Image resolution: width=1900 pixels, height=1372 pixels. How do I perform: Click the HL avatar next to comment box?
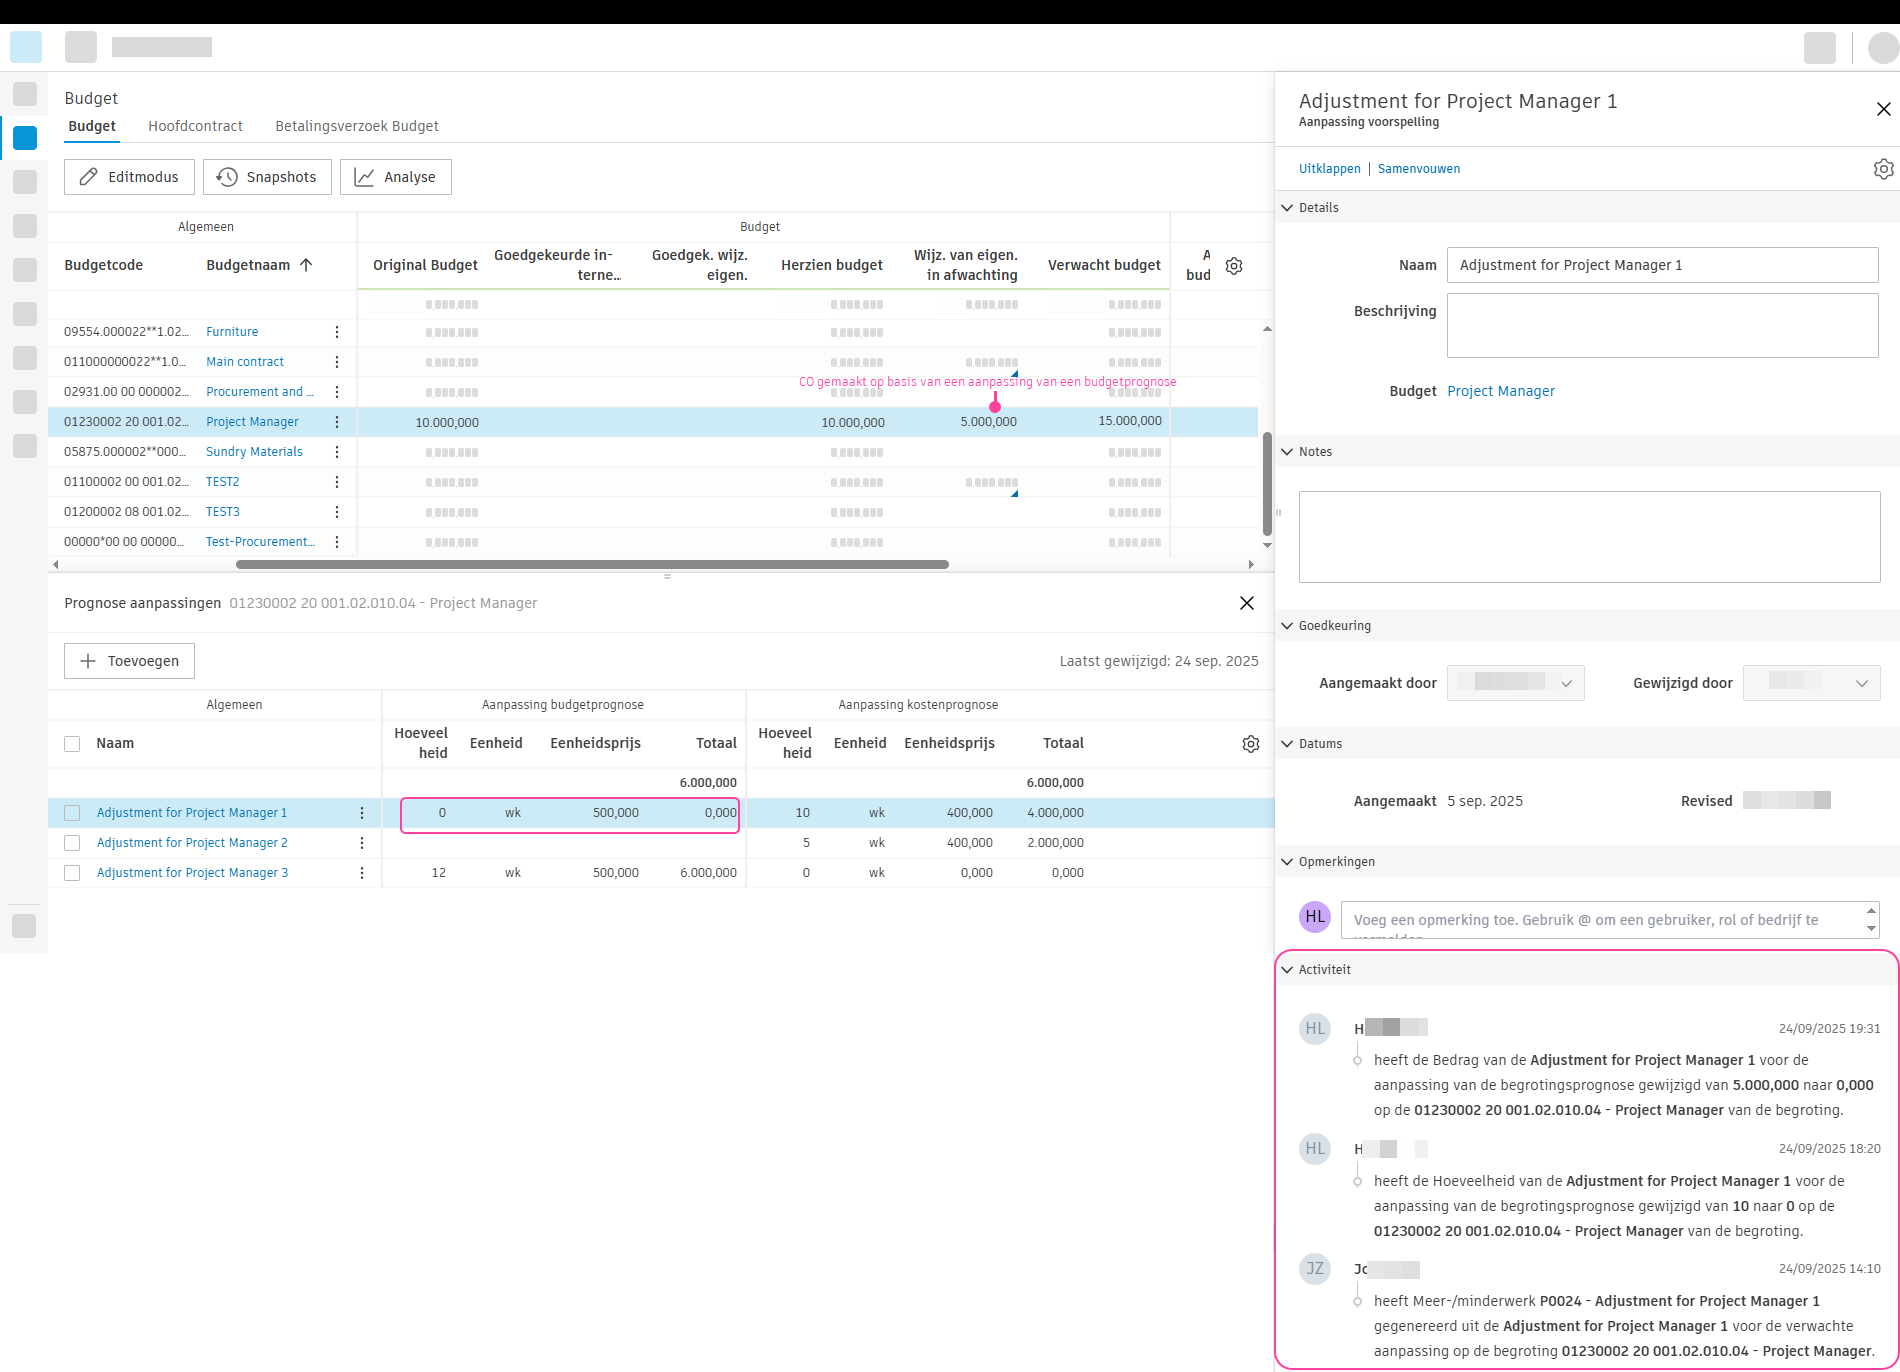[1315, 916]
